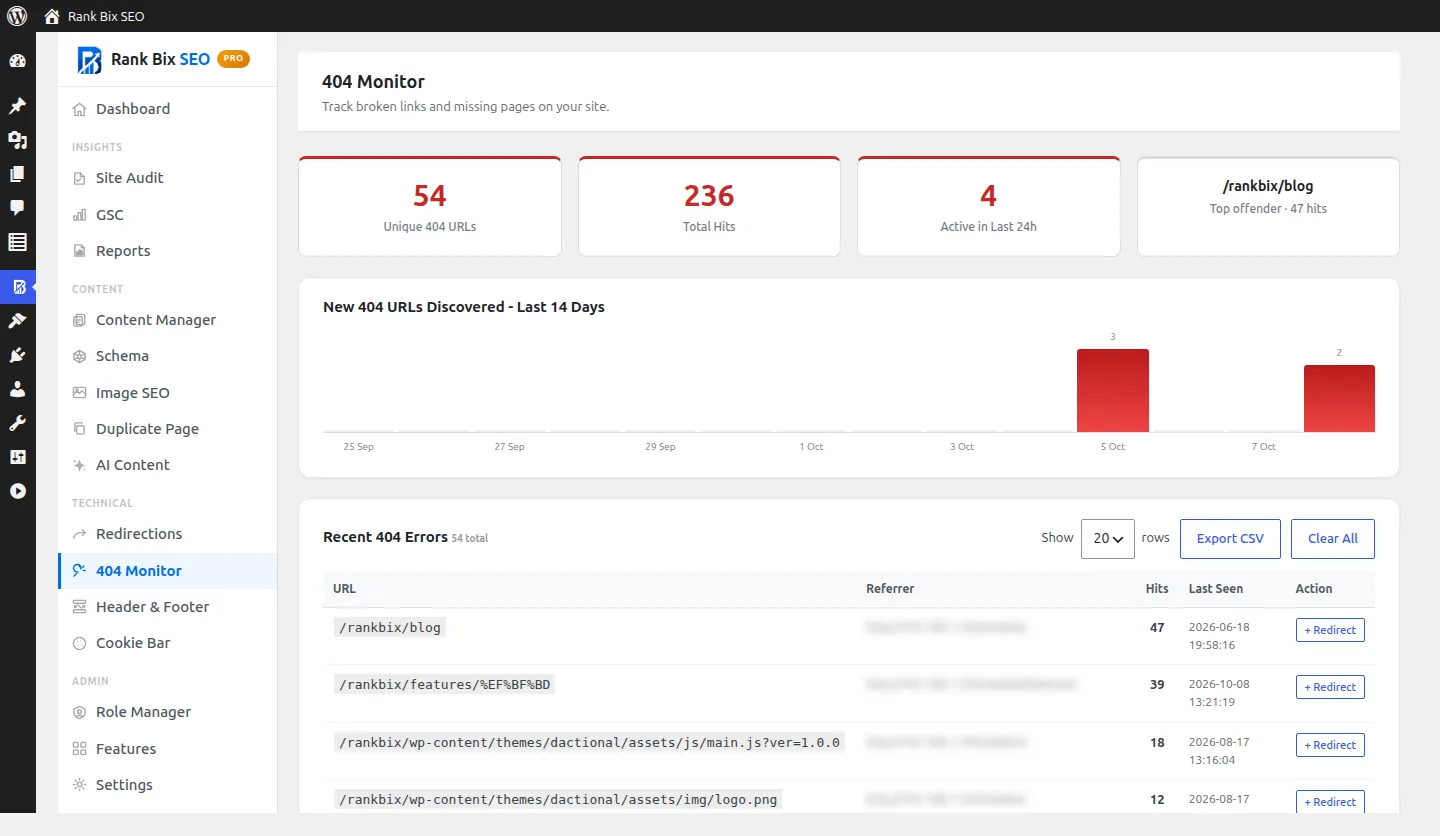Open the Image SEO menu item

click(167, 393)
